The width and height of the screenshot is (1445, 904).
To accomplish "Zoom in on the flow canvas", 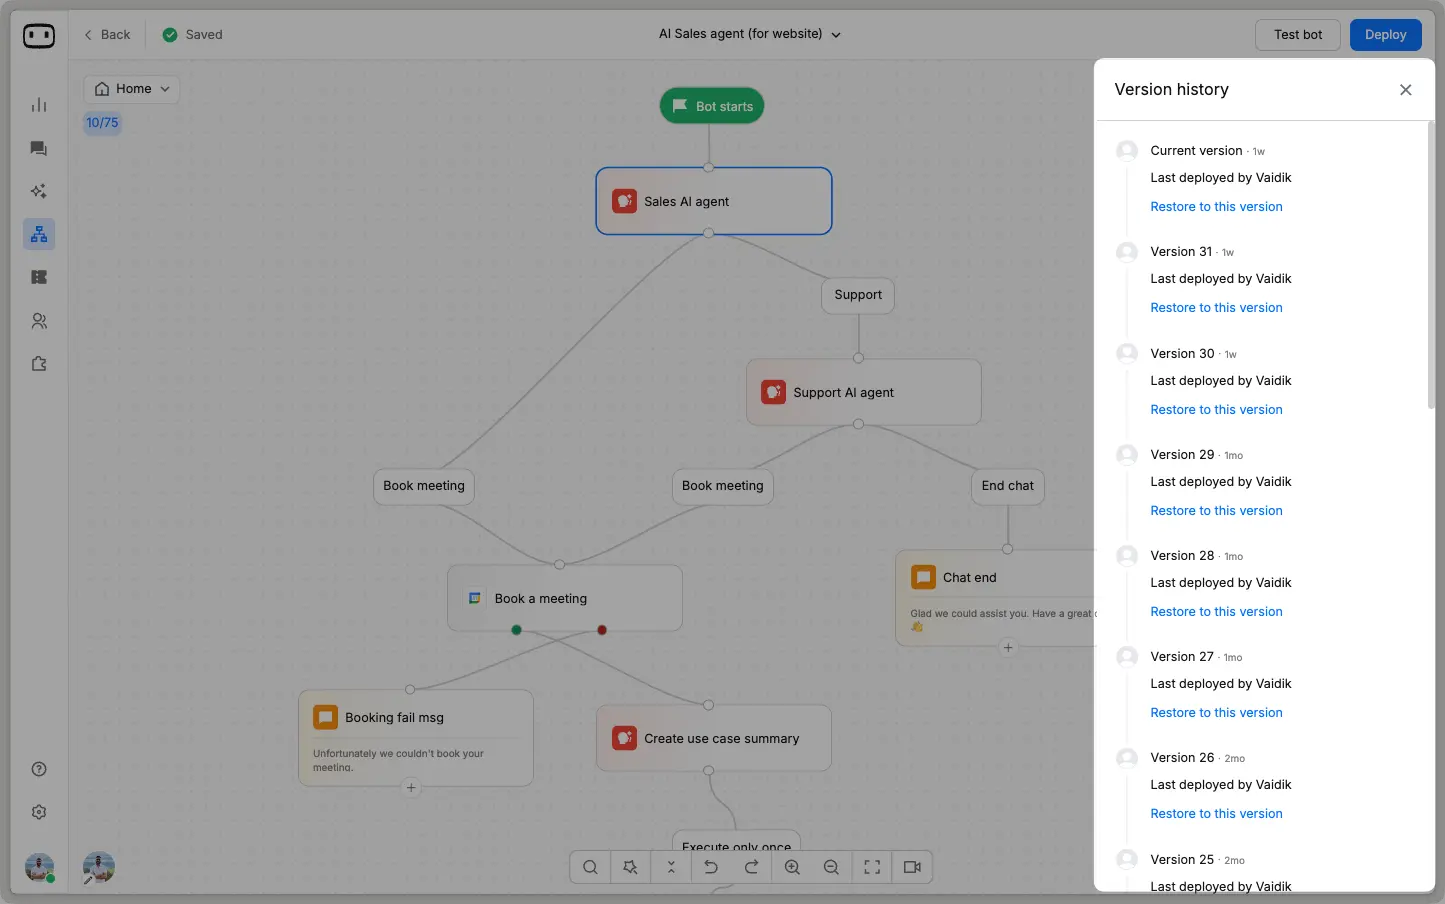I will coord(791,867).
